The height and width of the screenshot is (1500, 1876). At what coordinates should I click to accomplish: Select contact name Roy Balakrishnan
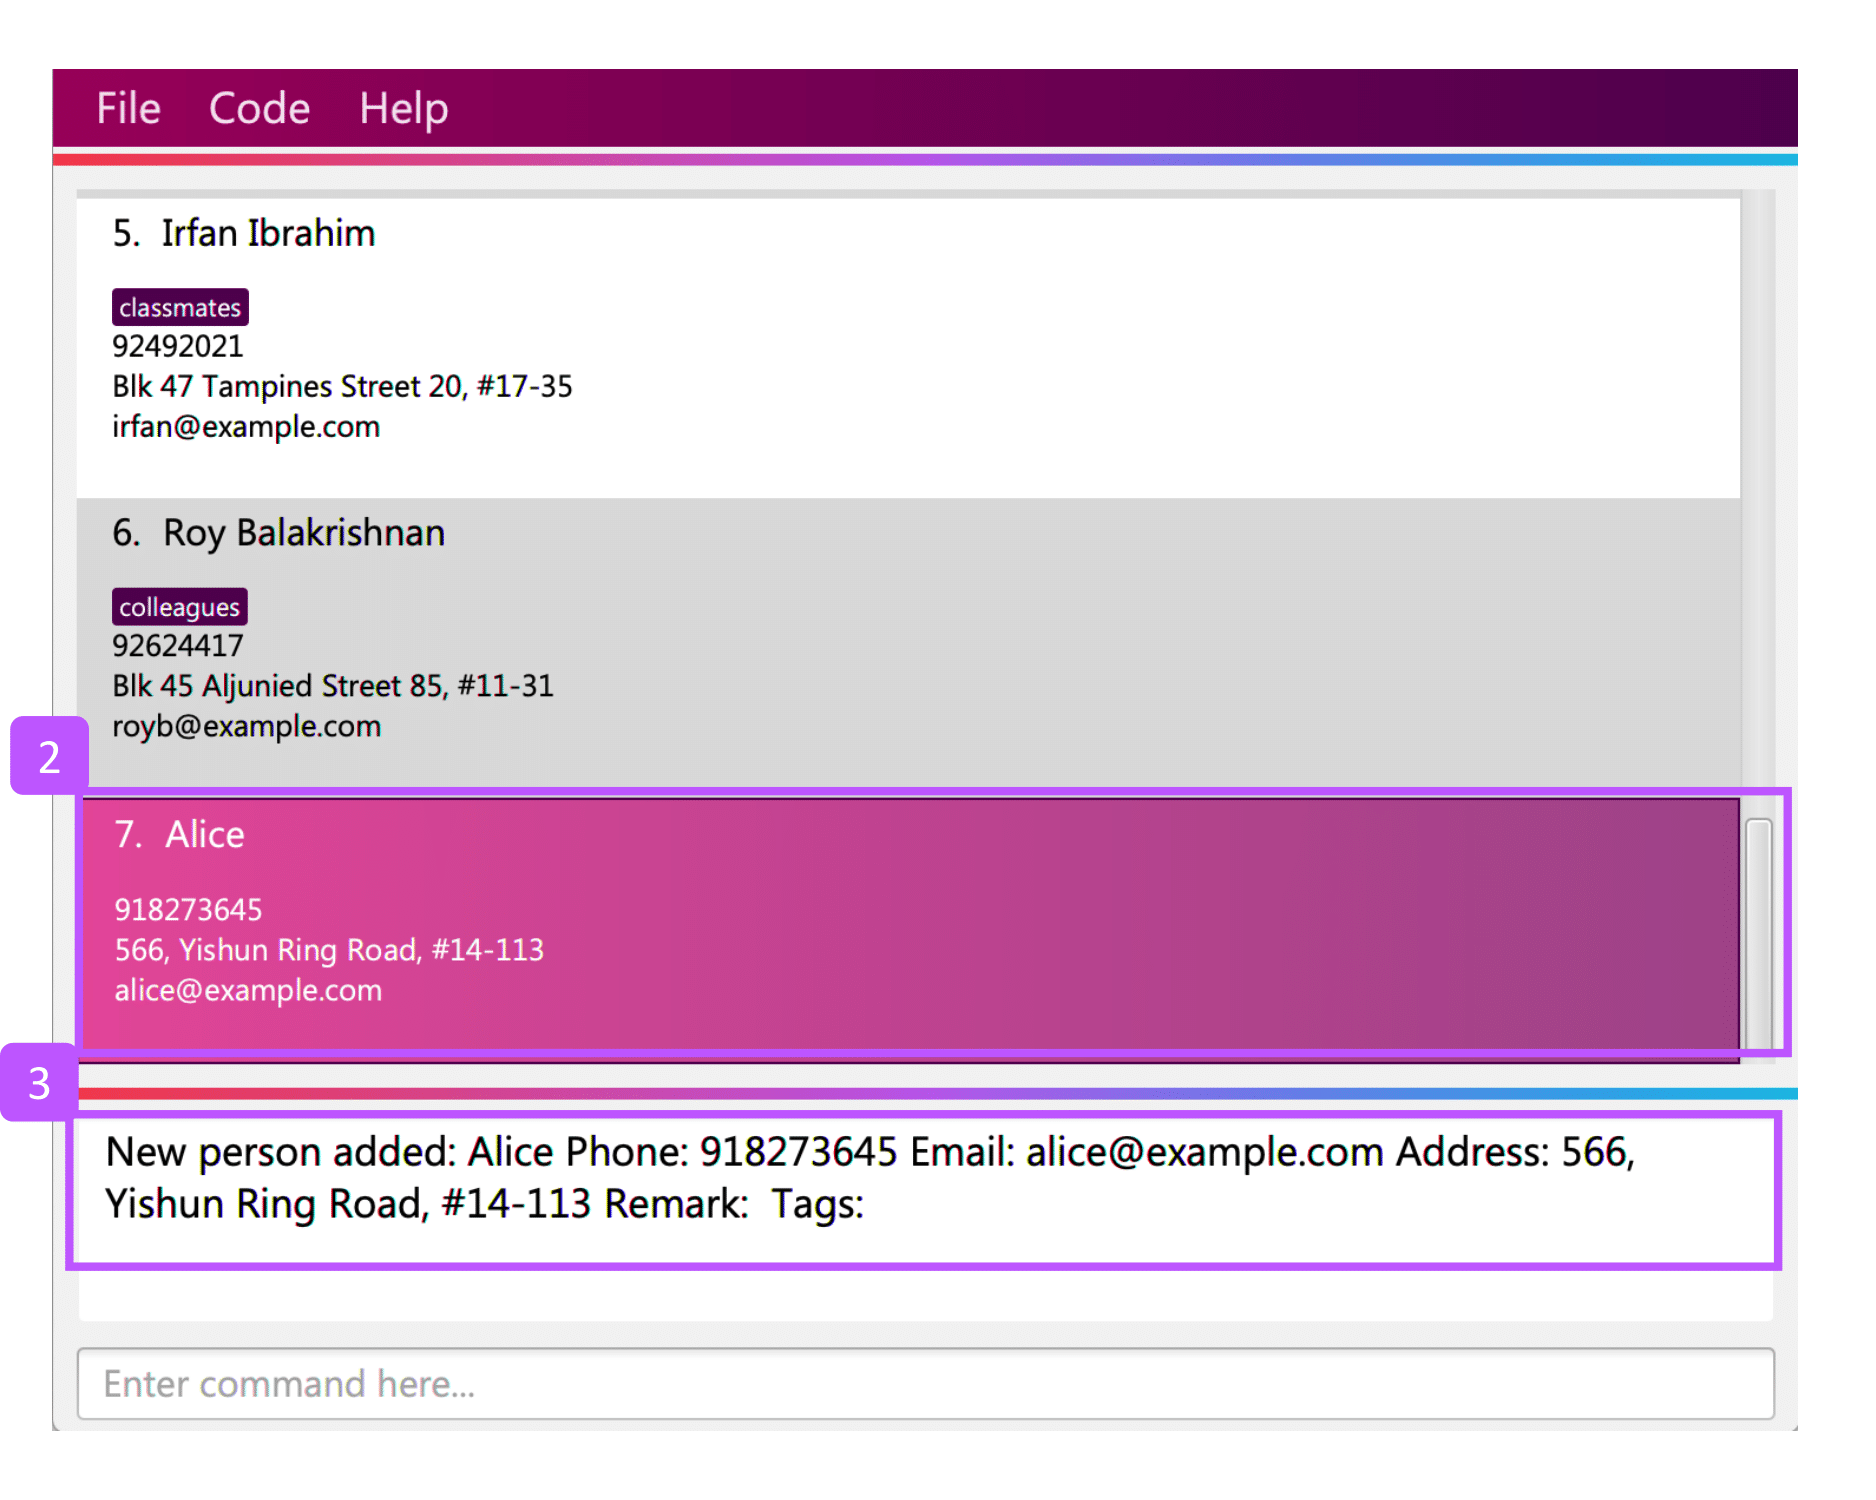[x=304, y=533]
